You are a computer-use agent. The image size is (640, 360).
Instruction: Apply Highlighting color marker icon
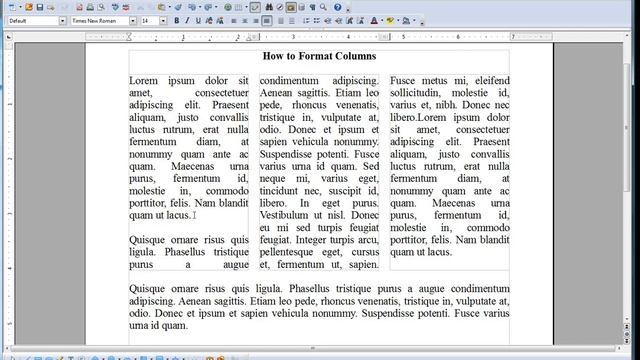pos(390,21)
